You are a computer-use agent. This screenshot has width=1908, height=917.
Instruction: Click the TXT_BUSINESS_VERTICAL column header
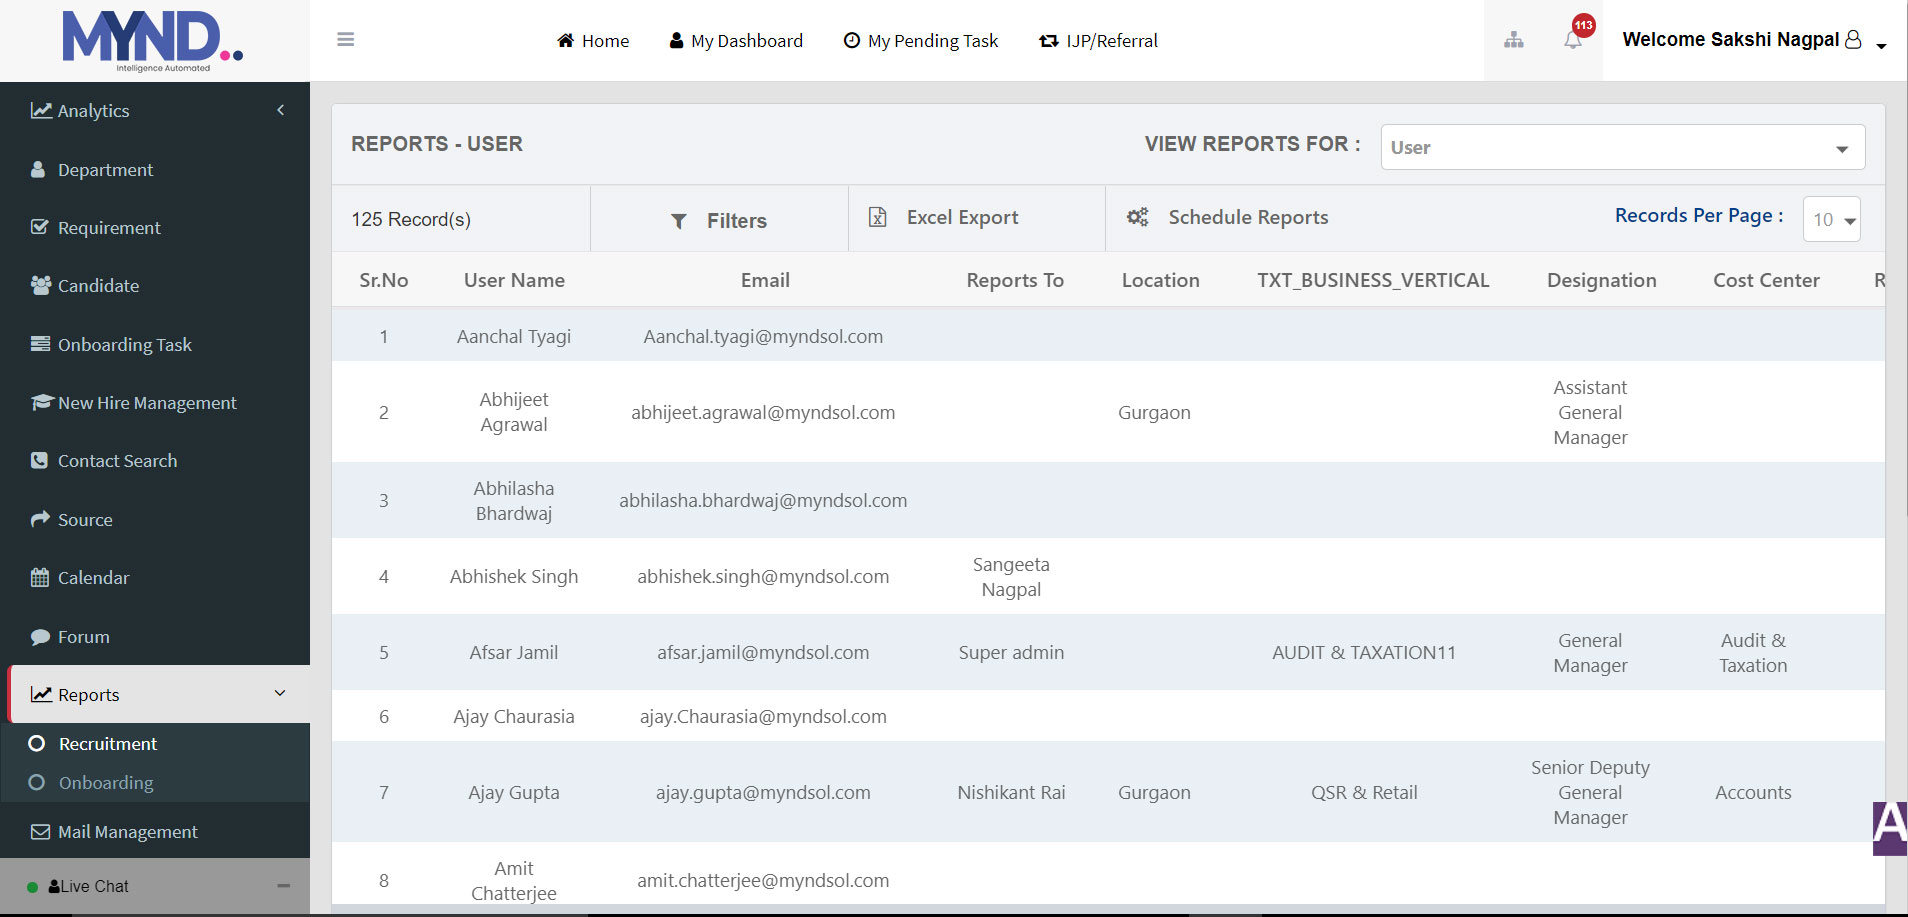[1373, 280]
